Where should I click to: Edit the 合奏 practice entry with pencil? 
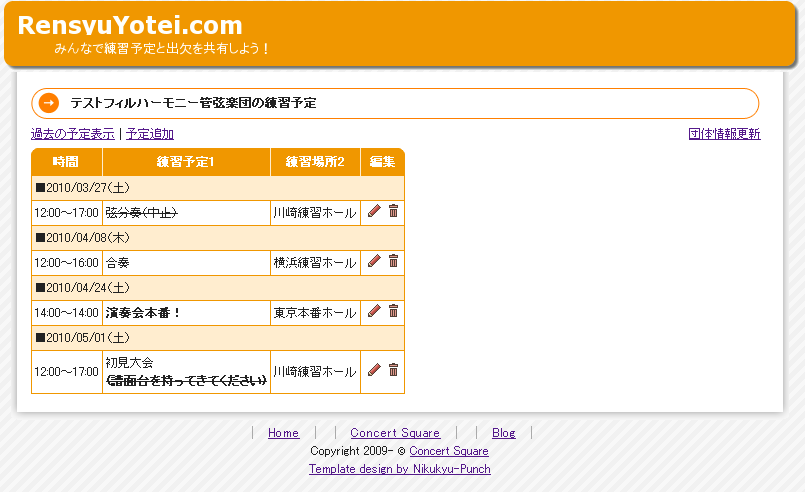click(374, 261)
